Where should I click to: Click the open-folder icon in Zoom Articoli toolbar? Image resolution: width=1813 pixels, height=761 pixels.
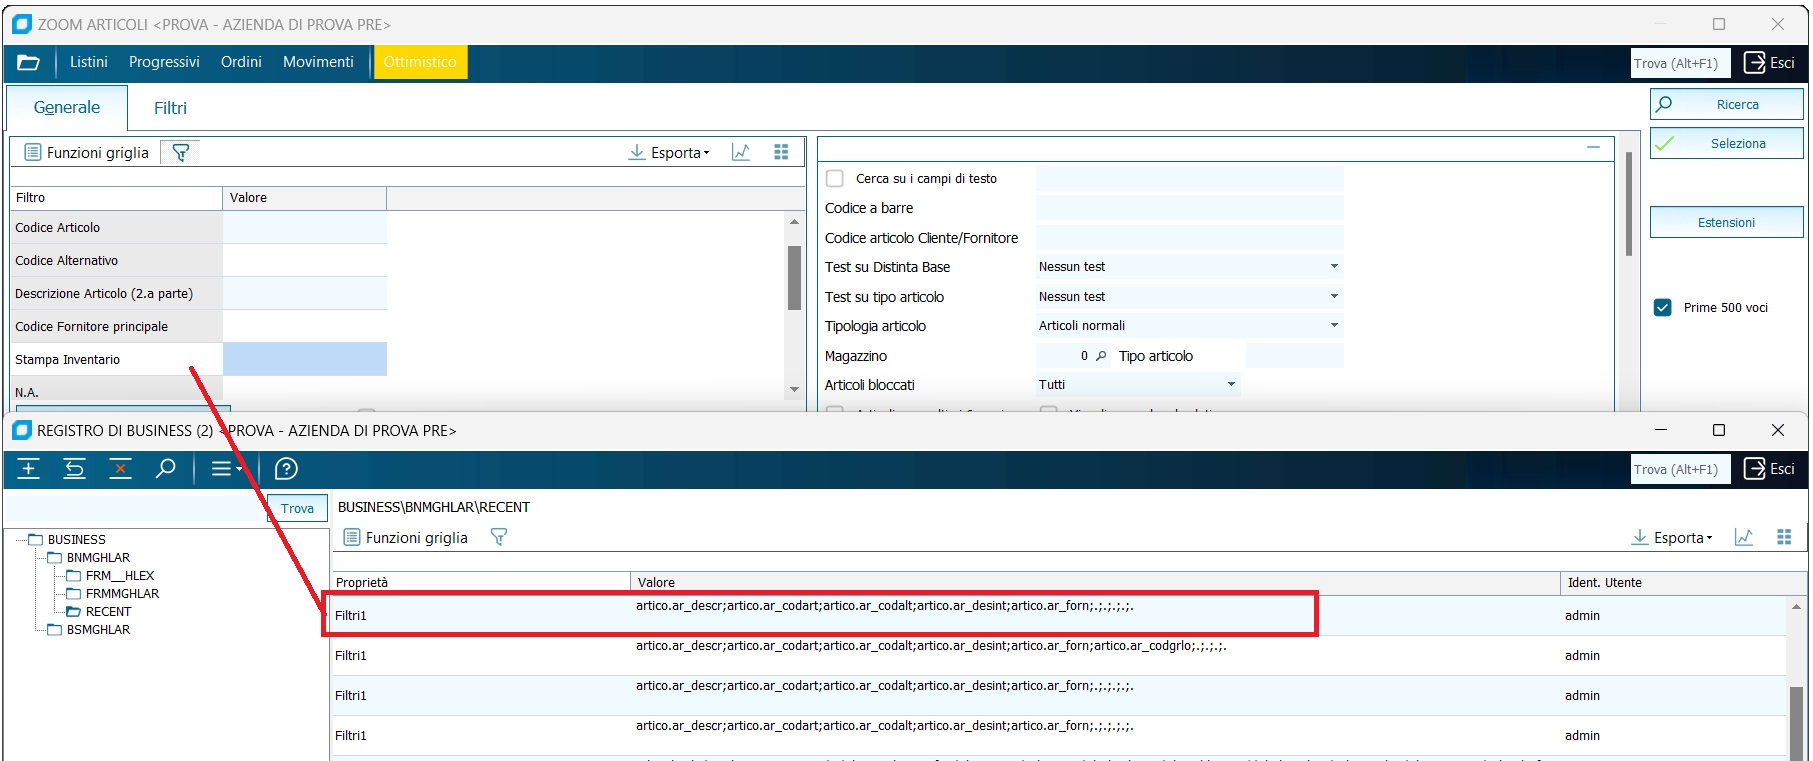click(29, 62)
